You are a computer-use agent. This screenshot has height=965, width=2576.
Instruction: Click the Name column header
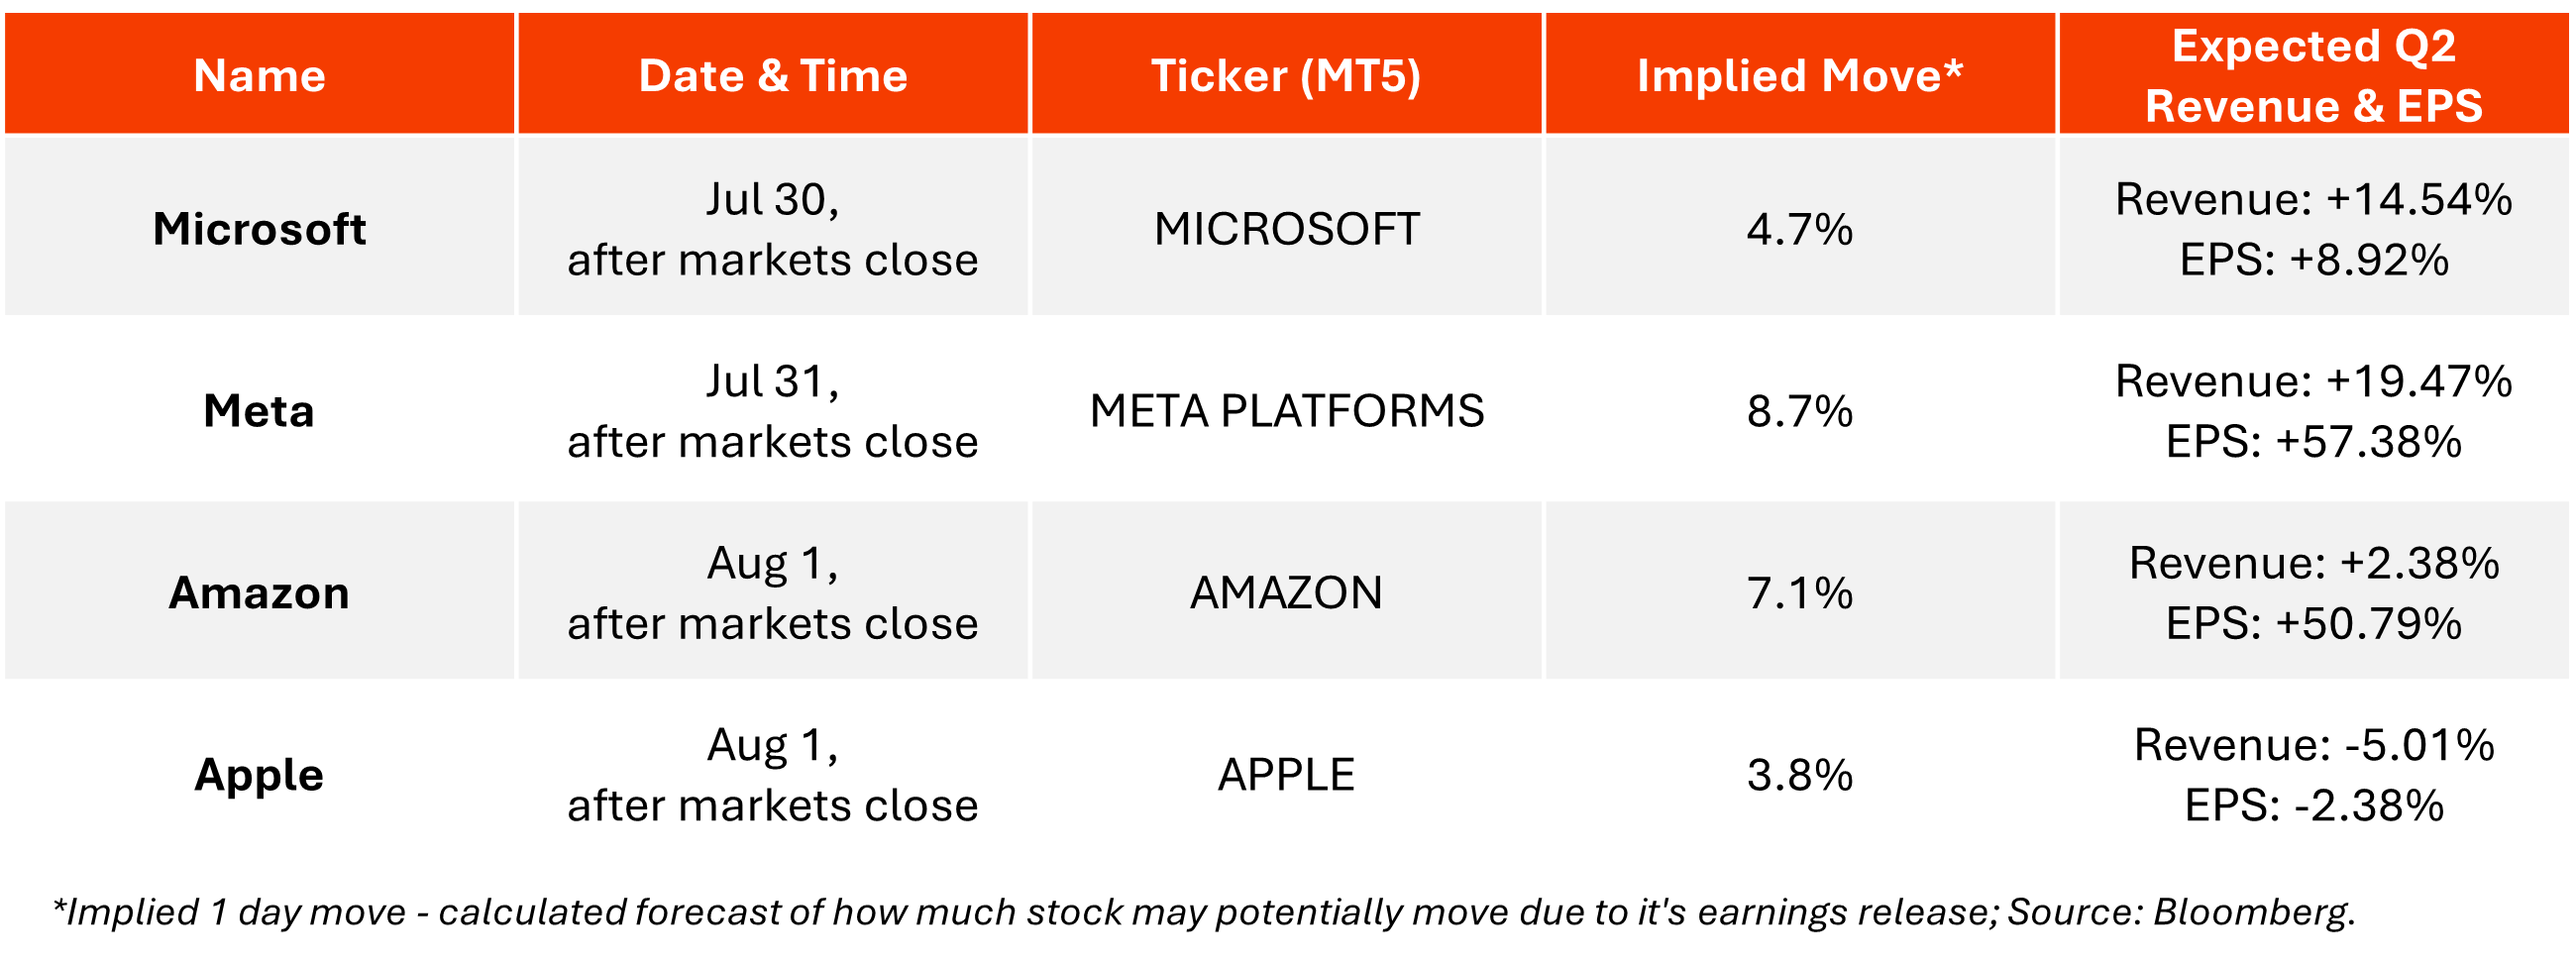tap(259, 76)
